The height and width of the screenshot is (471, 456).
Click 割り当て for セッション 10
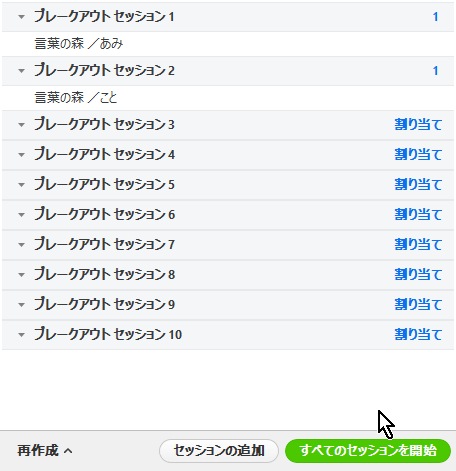click(418, 334)
